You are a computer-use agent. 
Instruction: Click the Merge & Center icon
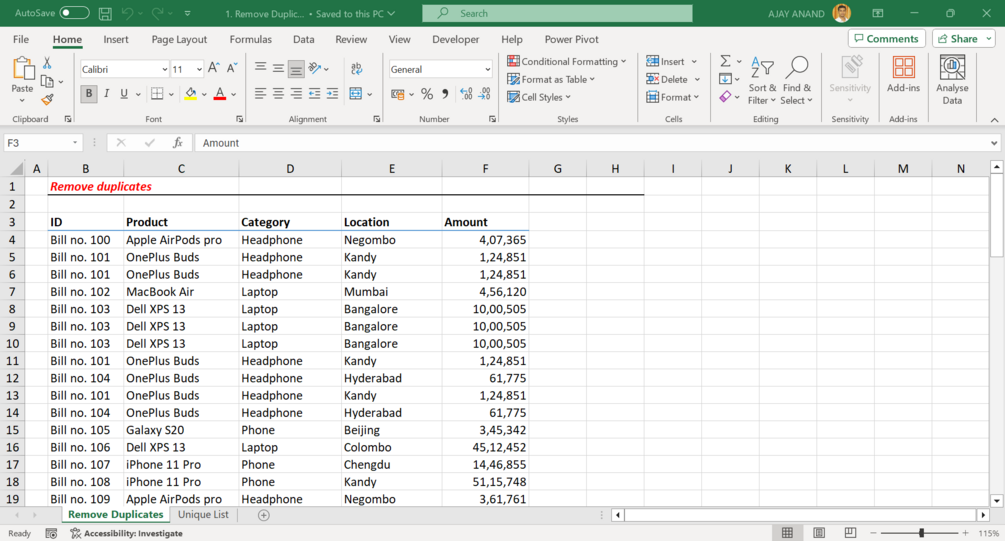point(356,94)
